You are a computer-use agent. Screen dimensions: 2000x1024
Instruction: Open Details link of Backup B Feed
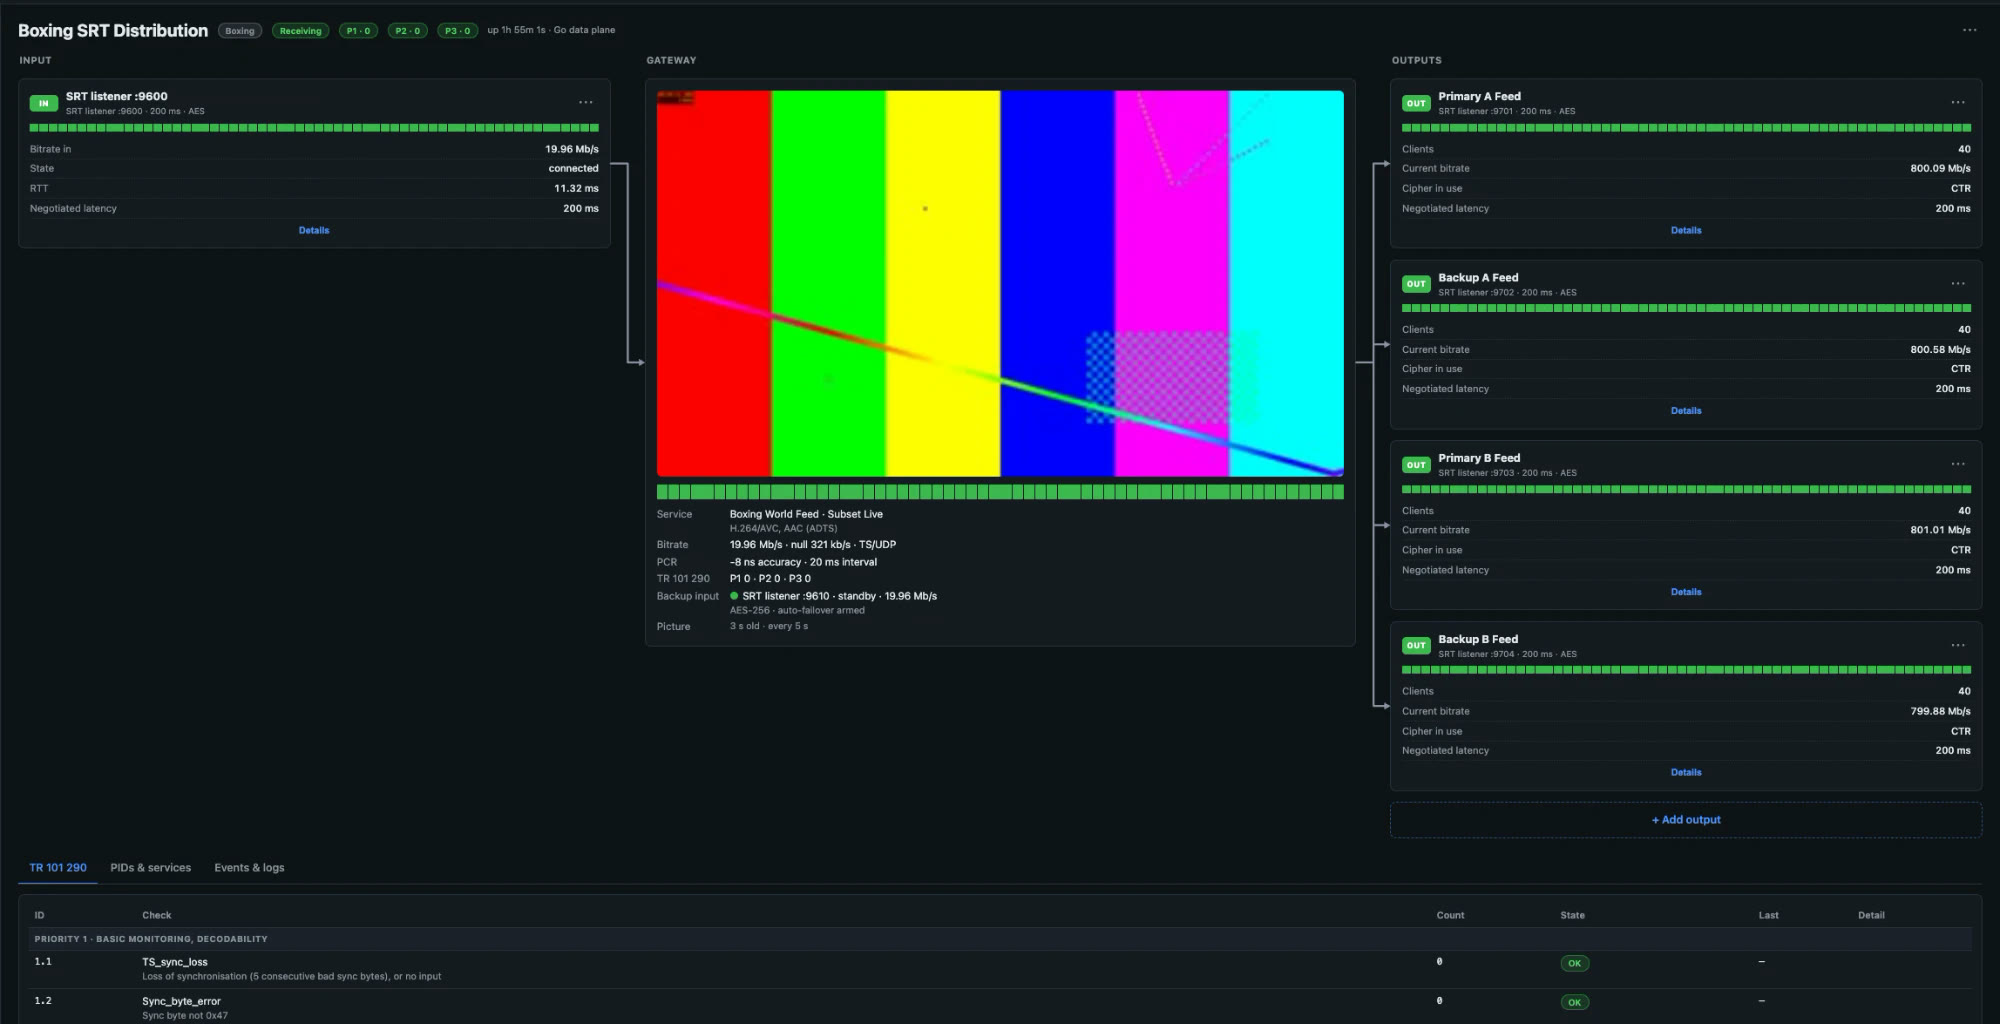point(1686,772)
